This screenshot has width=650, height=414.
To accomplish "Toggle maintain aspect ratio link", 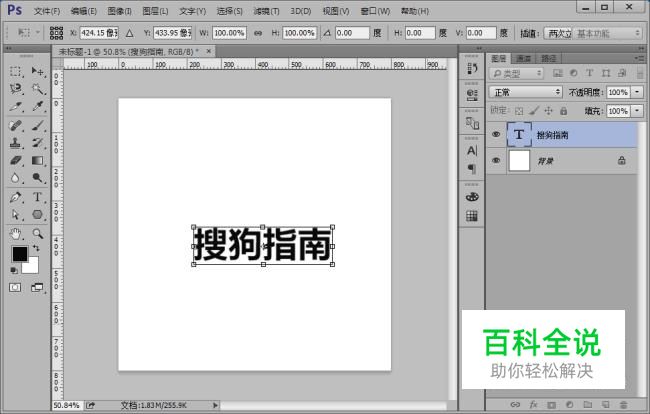I will (258, 33).
